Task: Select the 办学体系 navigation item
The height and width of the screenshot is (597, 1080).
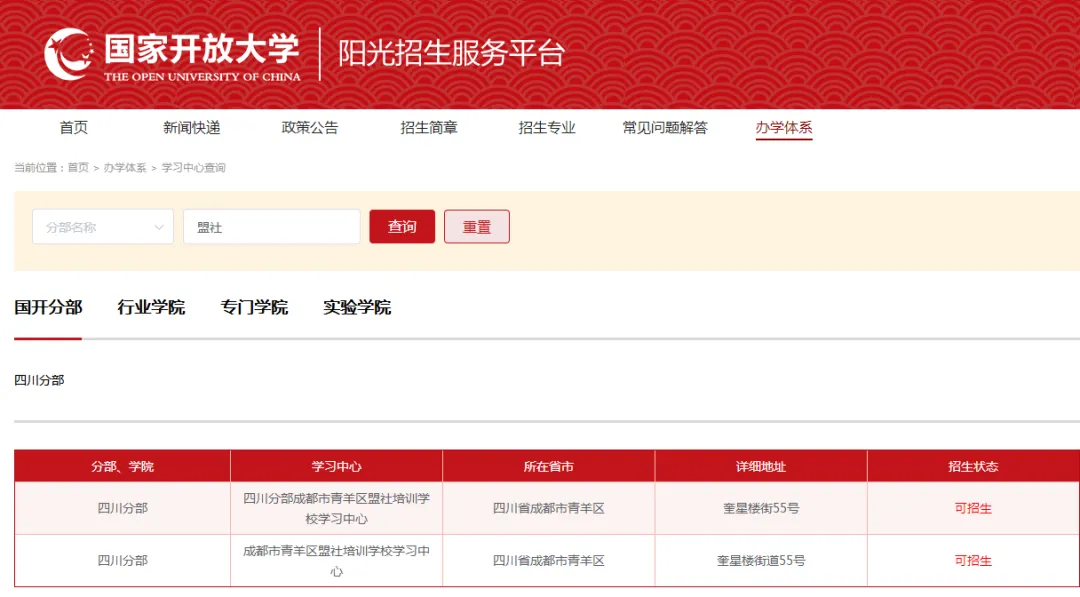Action: point(784,127)
